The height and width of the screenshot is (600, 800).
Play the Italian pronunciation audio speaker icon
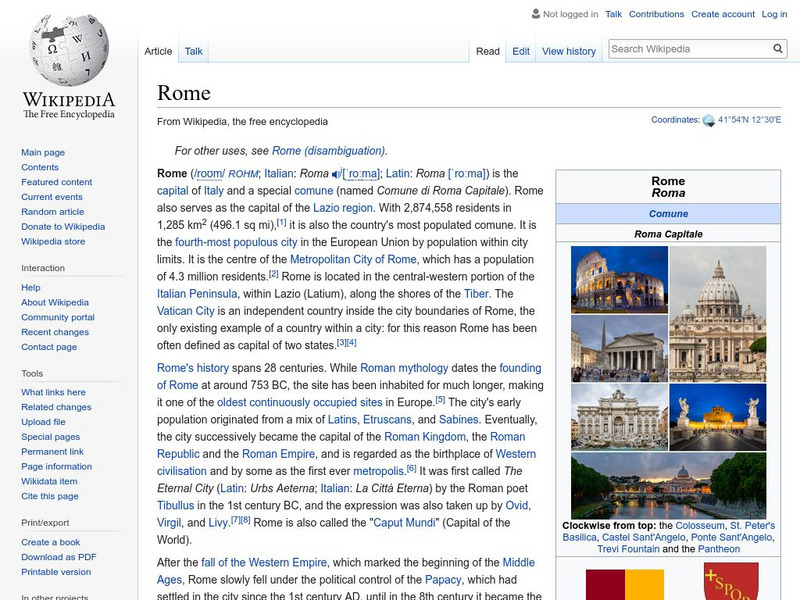tap(336, 174)
